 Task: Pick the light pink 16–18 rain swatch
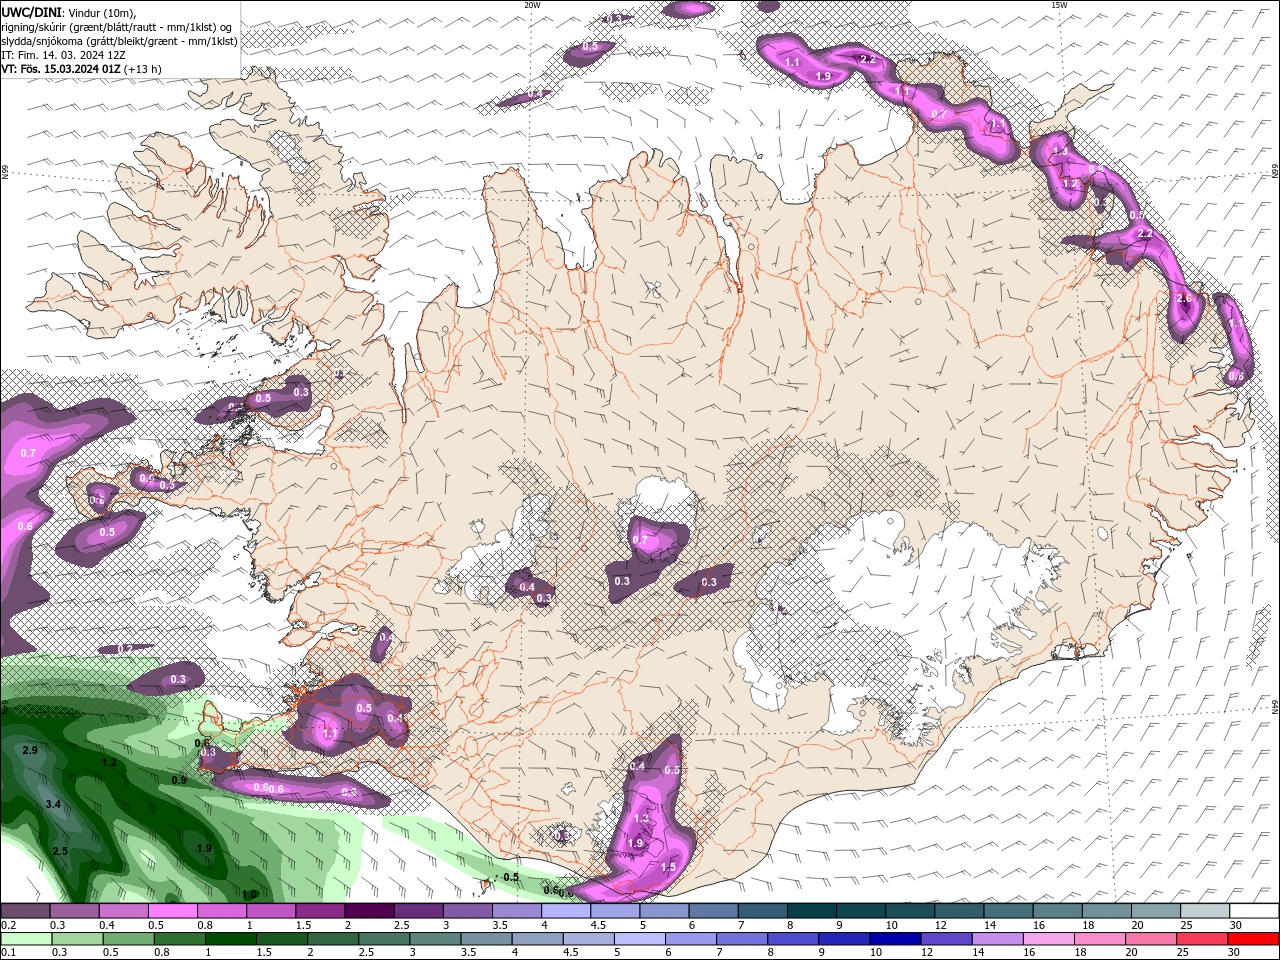1050,939
